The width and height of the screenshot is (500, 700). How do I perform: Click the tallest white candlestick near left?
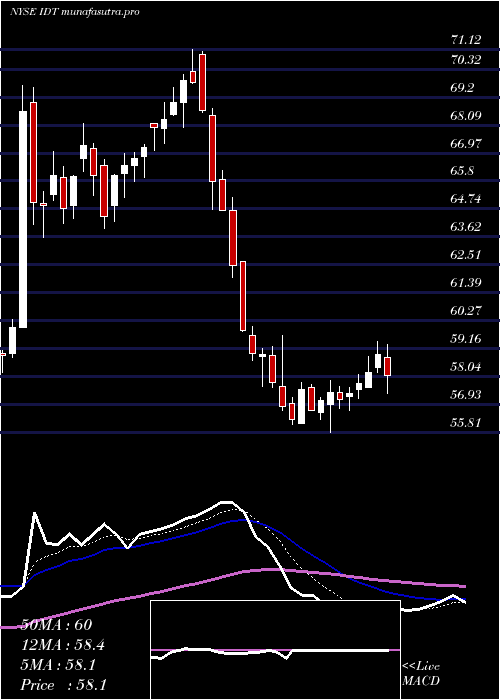tap(23, 219)
